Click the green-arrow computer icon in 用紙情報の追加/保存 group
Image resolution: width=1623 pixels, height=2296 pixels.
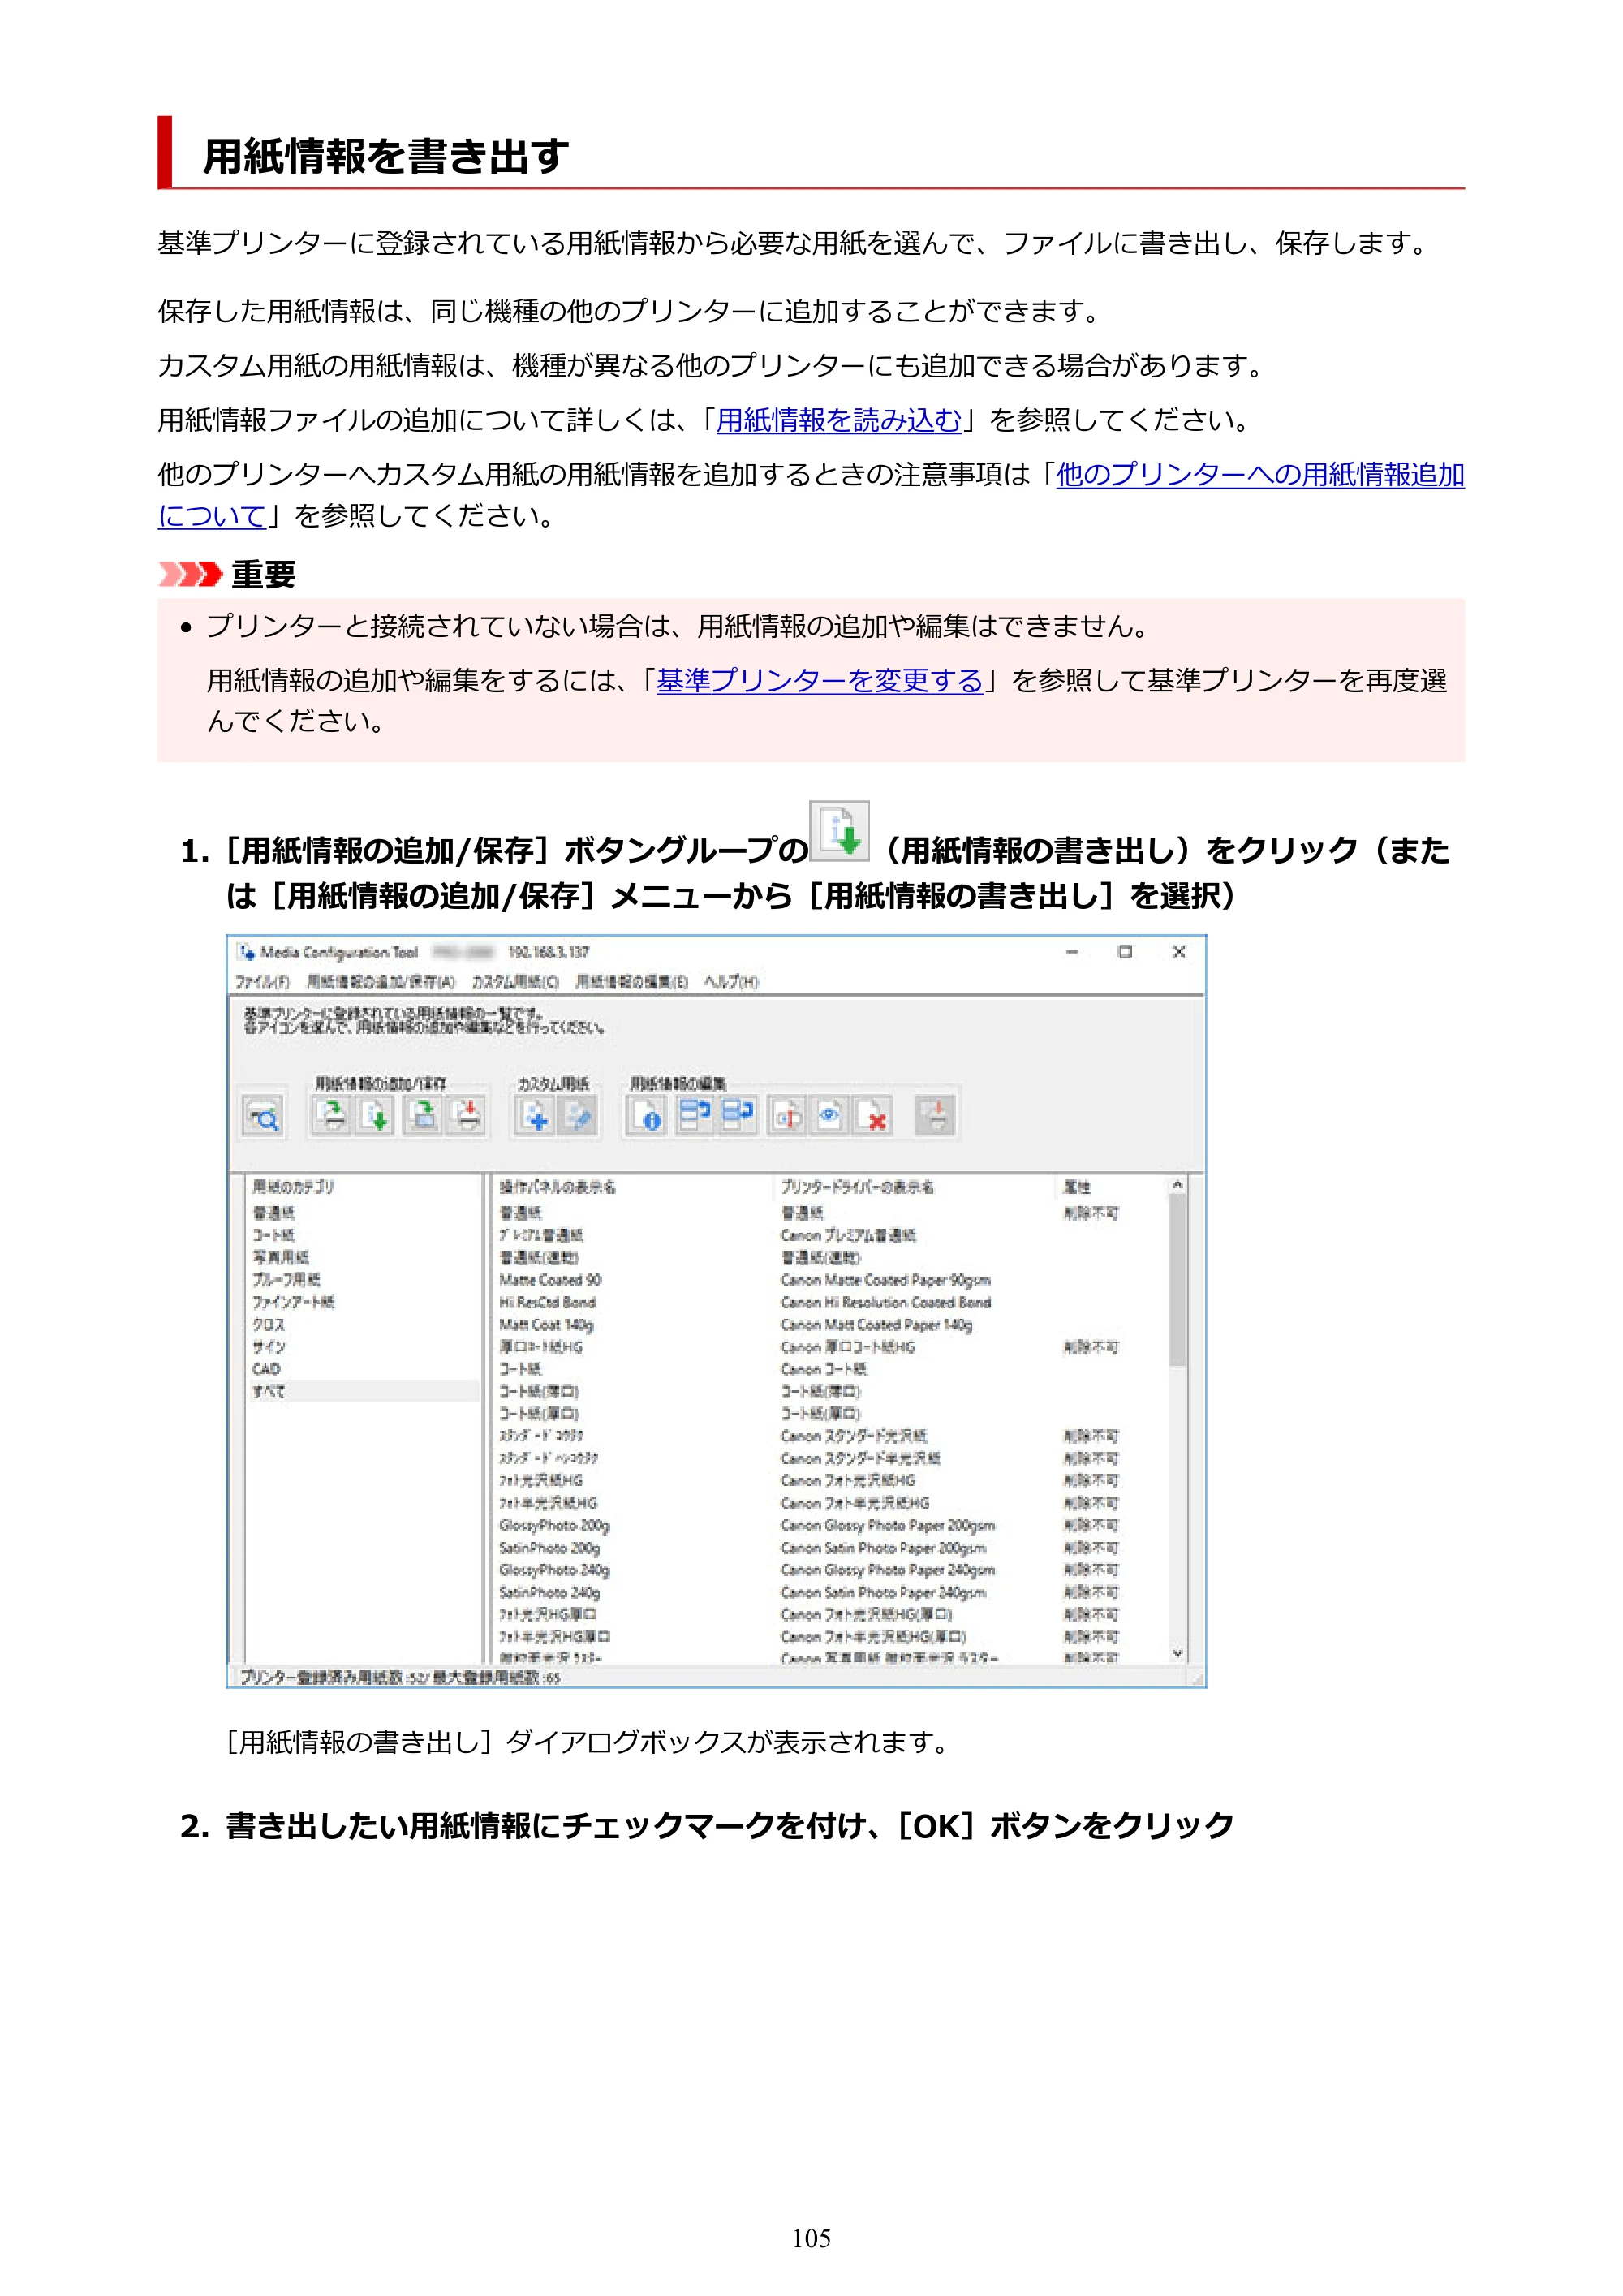[424, 1116]
